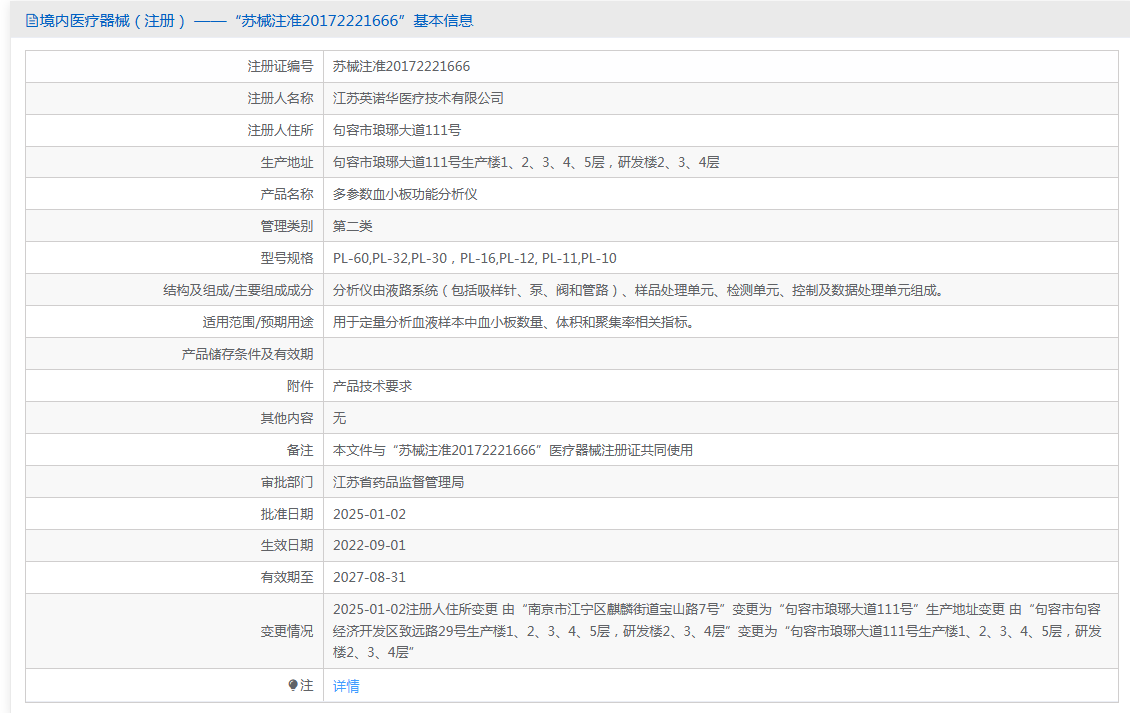
Task: Click the 其他内容 label
Action: coord(287,418)
